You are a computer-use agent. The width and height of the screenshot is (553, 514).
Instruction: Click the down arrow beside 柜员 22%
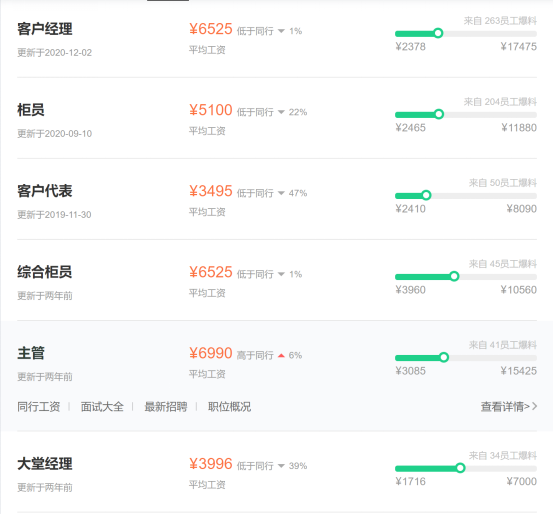pyautogui.click(x=281, y=112)
